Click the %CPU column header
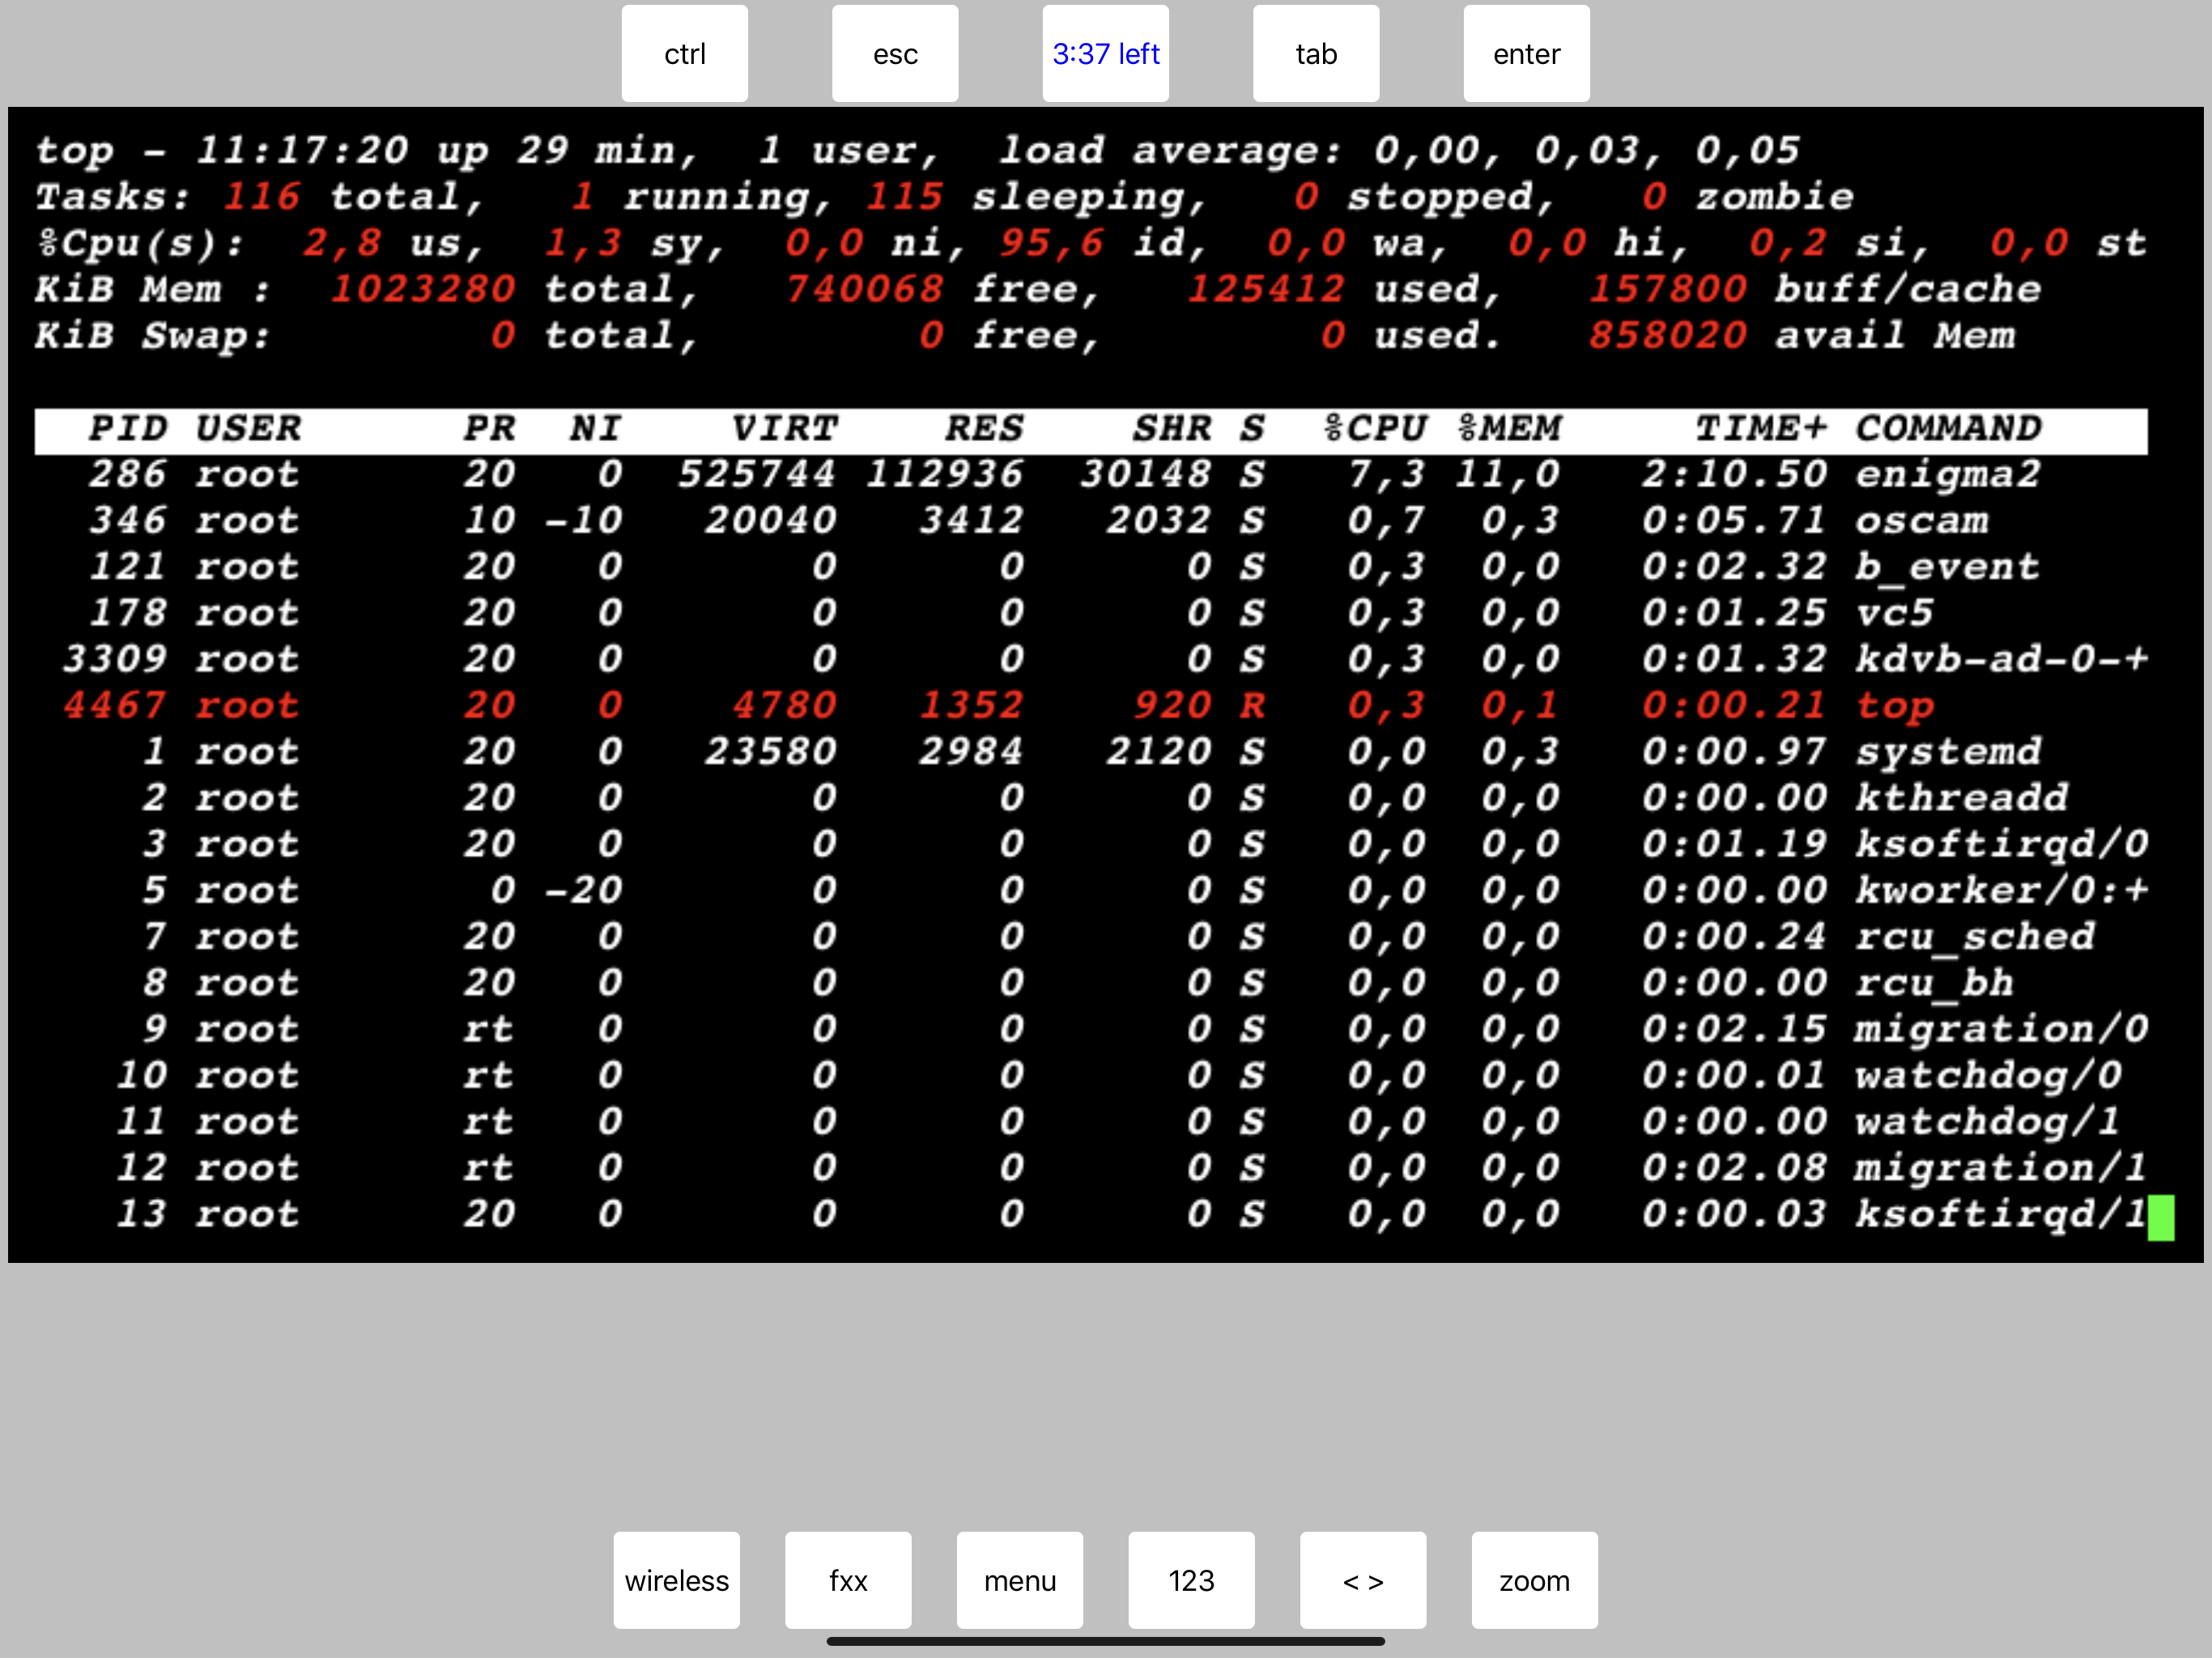The width and height of the screenshot is (2212, 1658). pyautogui.click(x=1375, y=429)
